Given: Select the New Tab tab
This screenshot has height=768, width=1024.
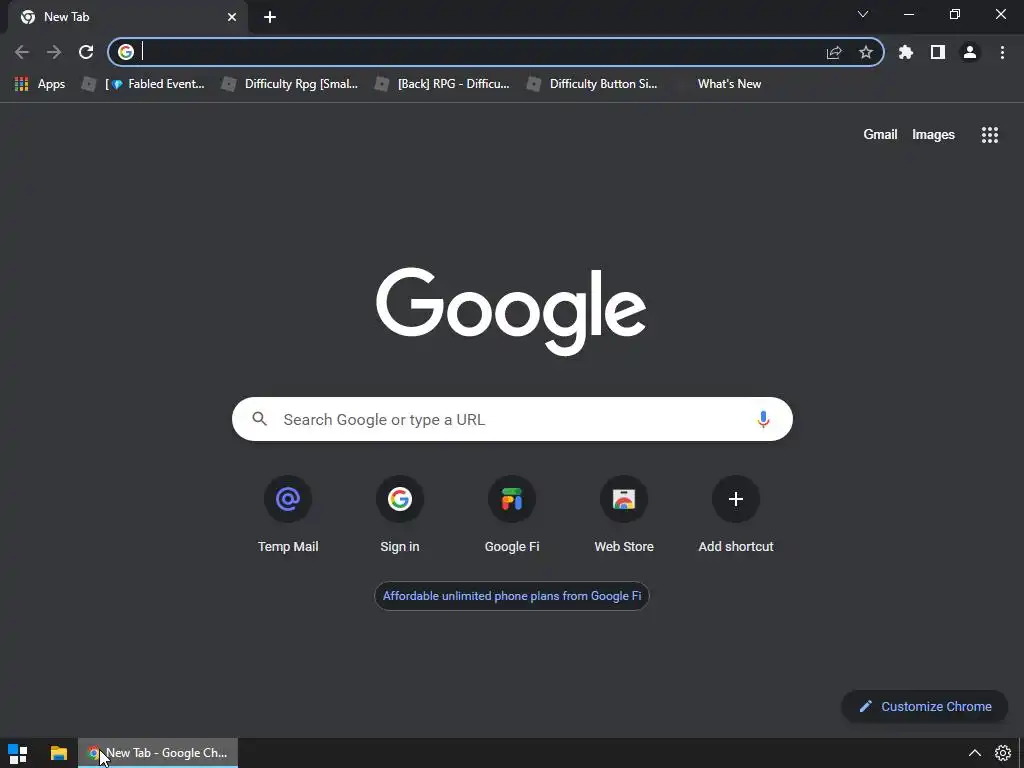Looking at the screenshot, I should pyautogui.click(x=127, y=17).
